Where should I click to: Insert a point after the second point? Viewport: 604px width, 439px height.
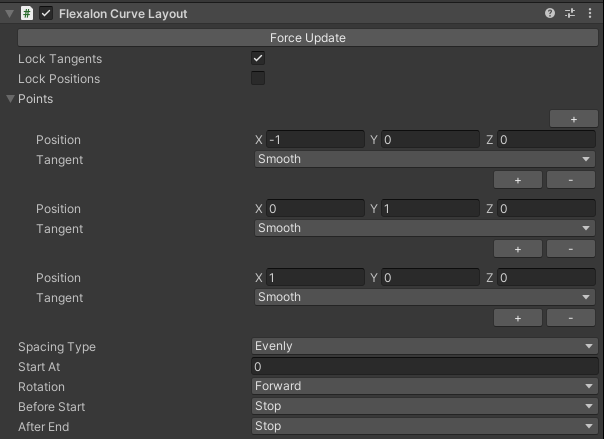click(518, 249)
